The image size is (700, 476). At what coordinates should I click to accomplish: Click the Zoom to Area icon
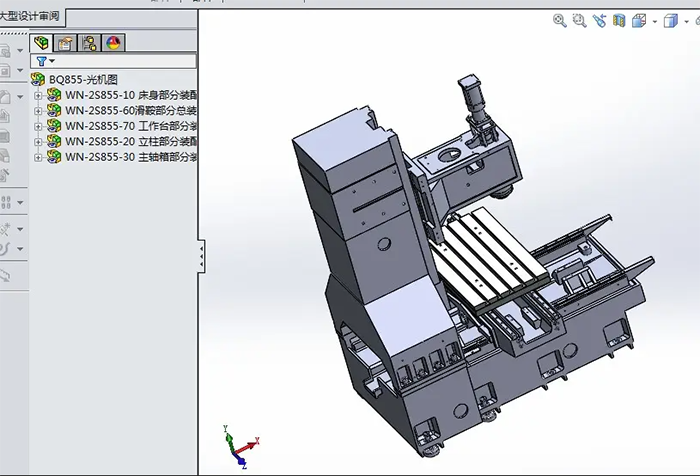coord(580,20)
